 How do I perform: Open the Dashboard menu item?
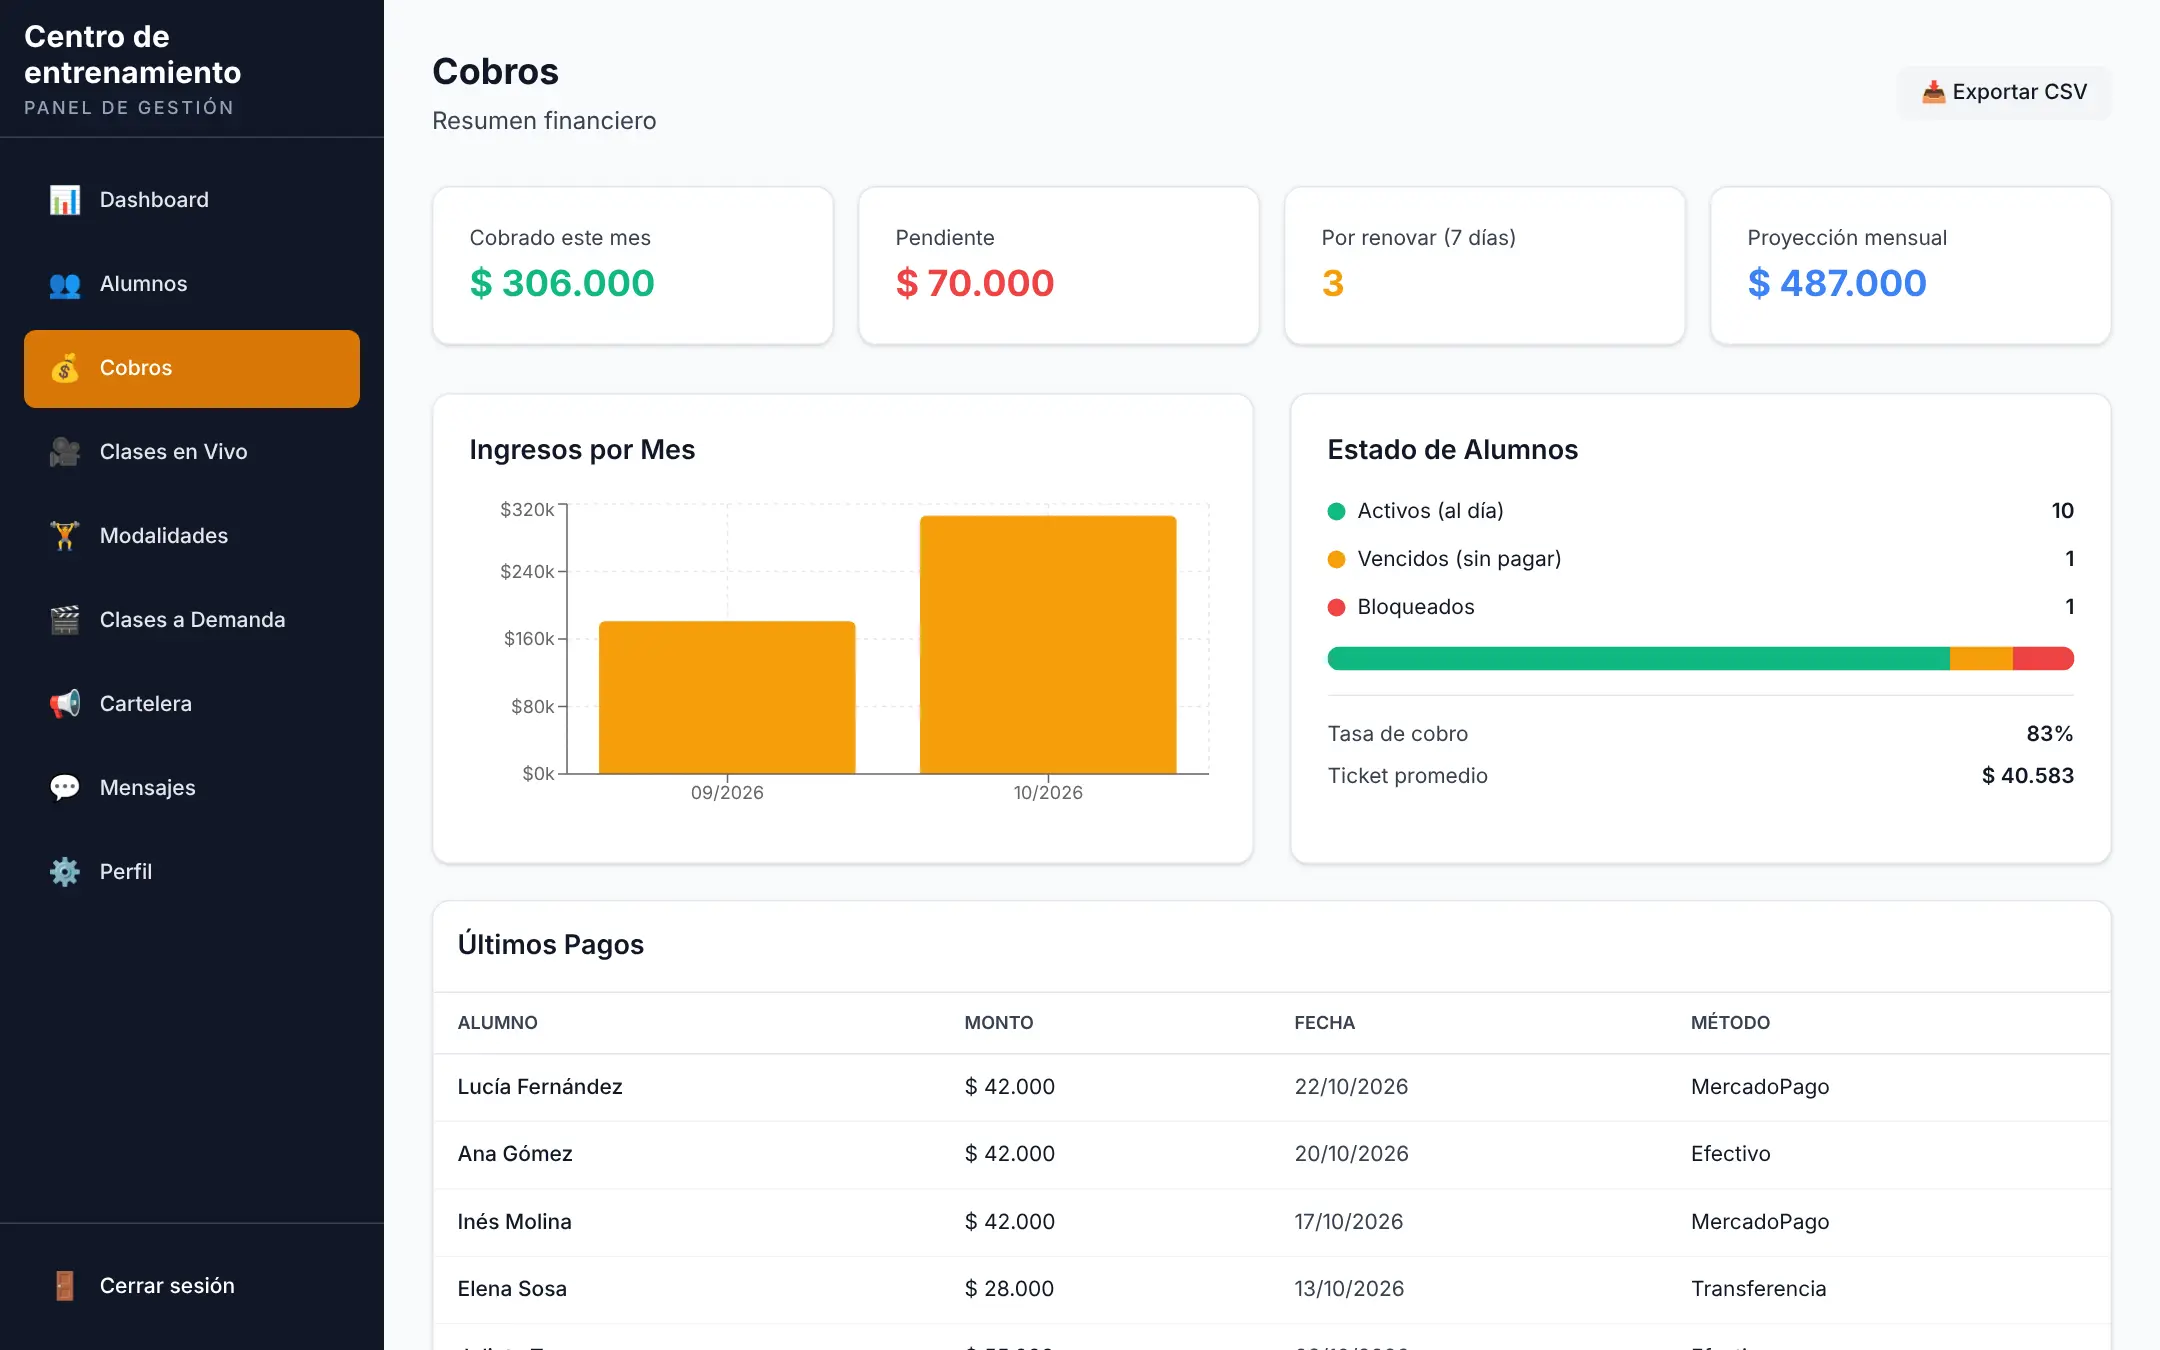point(192,200)
